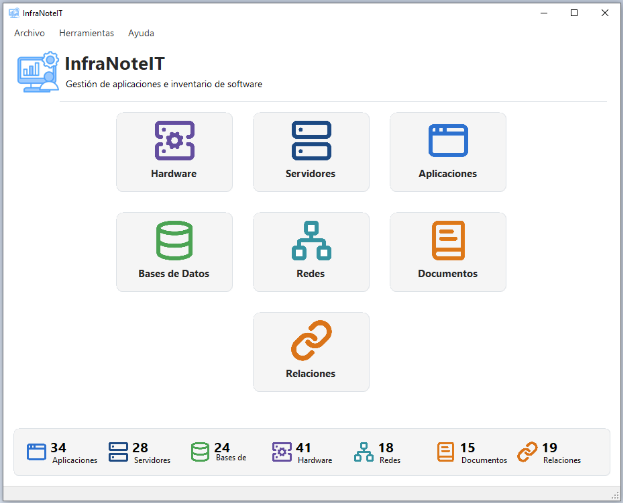The height and width of the screenshot is (504, 624).
Task: Click the green Bases de Datos cylinder icon
Action: tap(174, 240)
